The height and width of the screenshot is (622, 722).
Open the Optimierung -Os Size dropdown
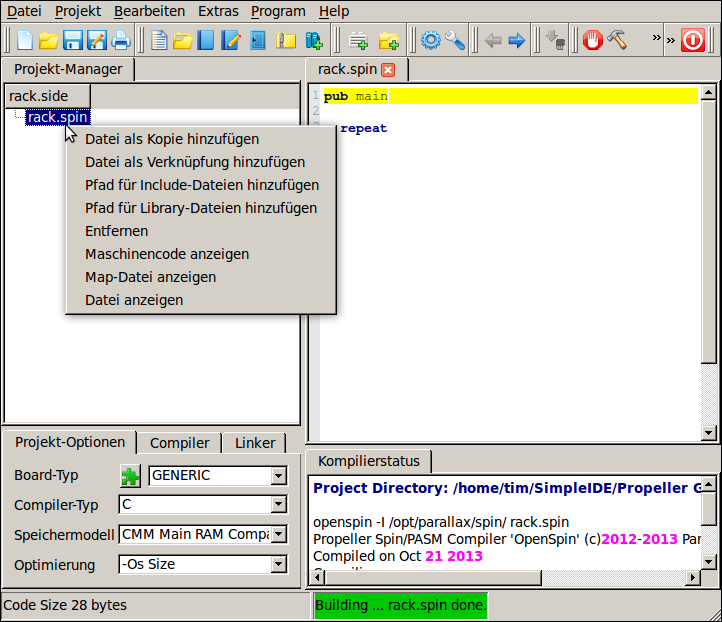(278, 565)
